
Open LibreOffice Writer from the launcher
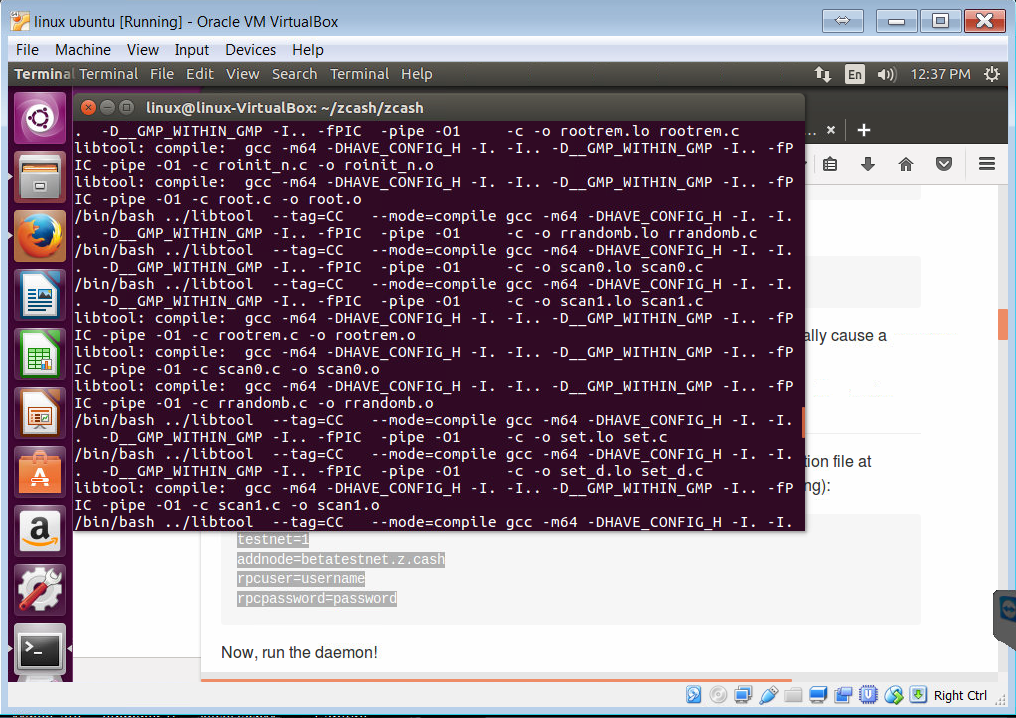pos(40,295)
